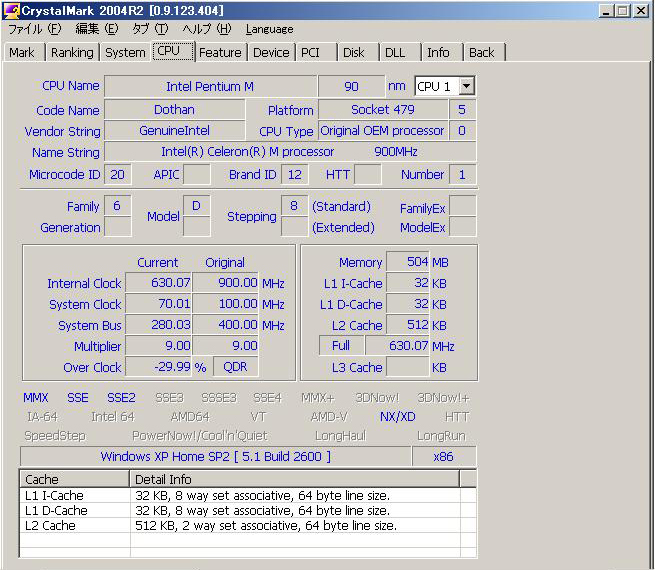This screenshot has width=655, height=570.
Task: Select the System tab
Action: (x=125, y=52)
